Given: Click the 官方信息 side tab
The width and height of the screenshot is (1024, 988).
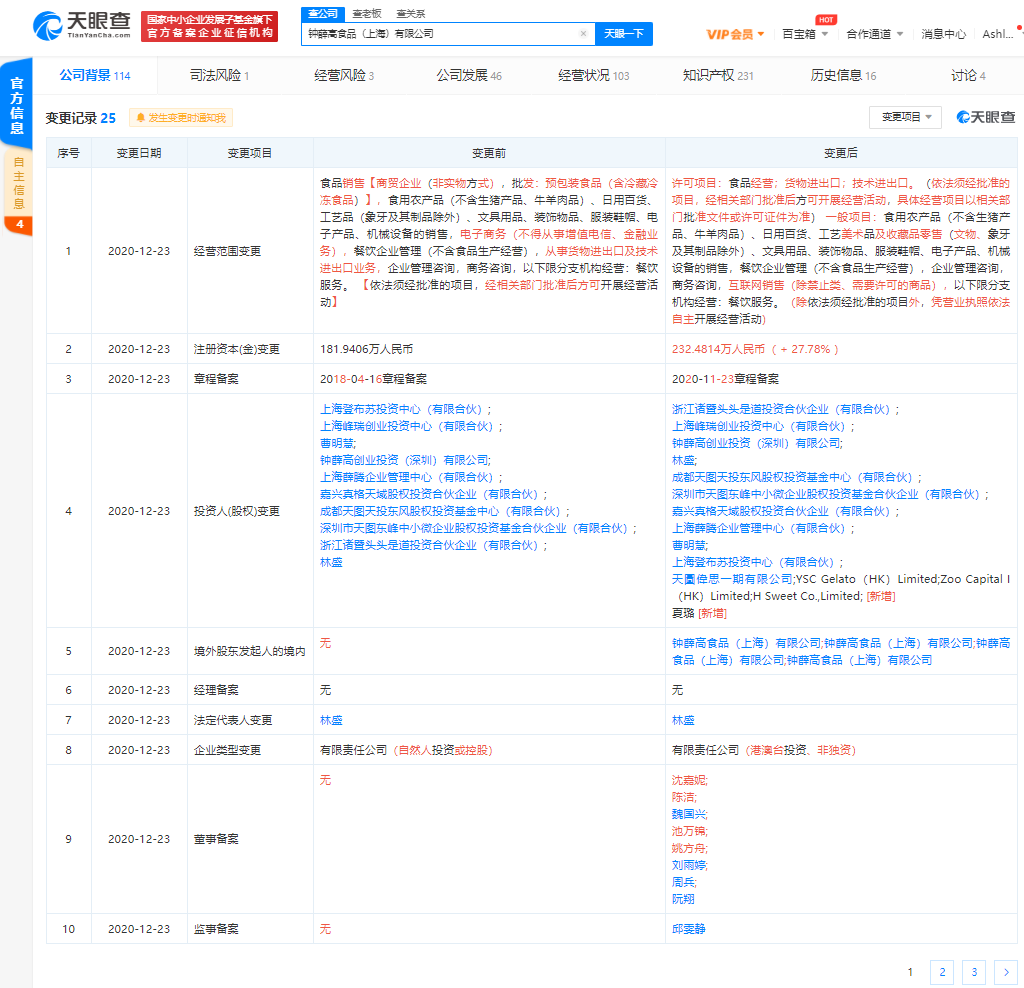Looking at the screenshot, I should click(x=17, y=106).
